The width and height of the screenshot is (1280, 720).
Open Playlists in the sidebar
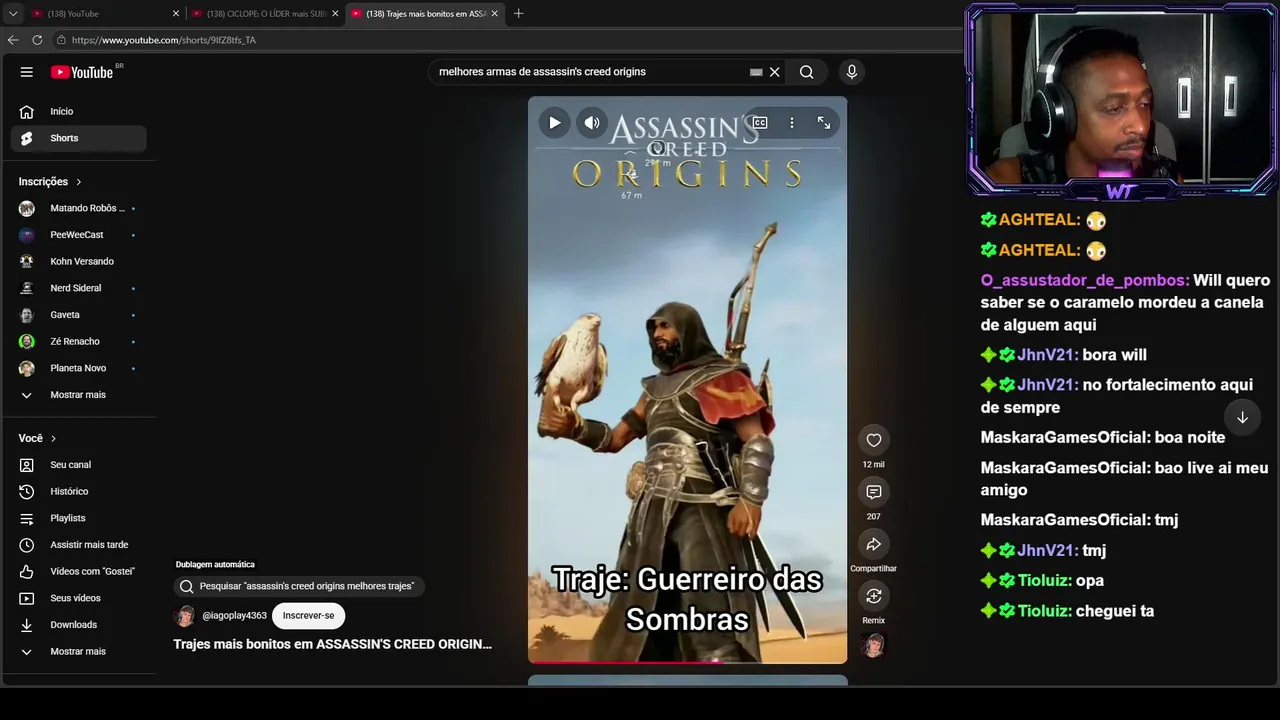78,518
